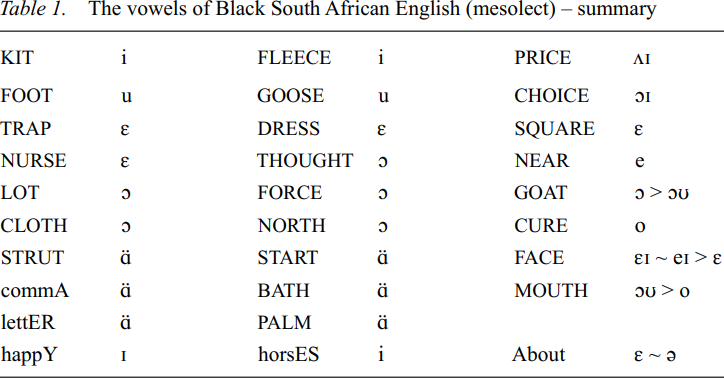
Task: Click the FACE vowel entry
Action: pos(678,258)
